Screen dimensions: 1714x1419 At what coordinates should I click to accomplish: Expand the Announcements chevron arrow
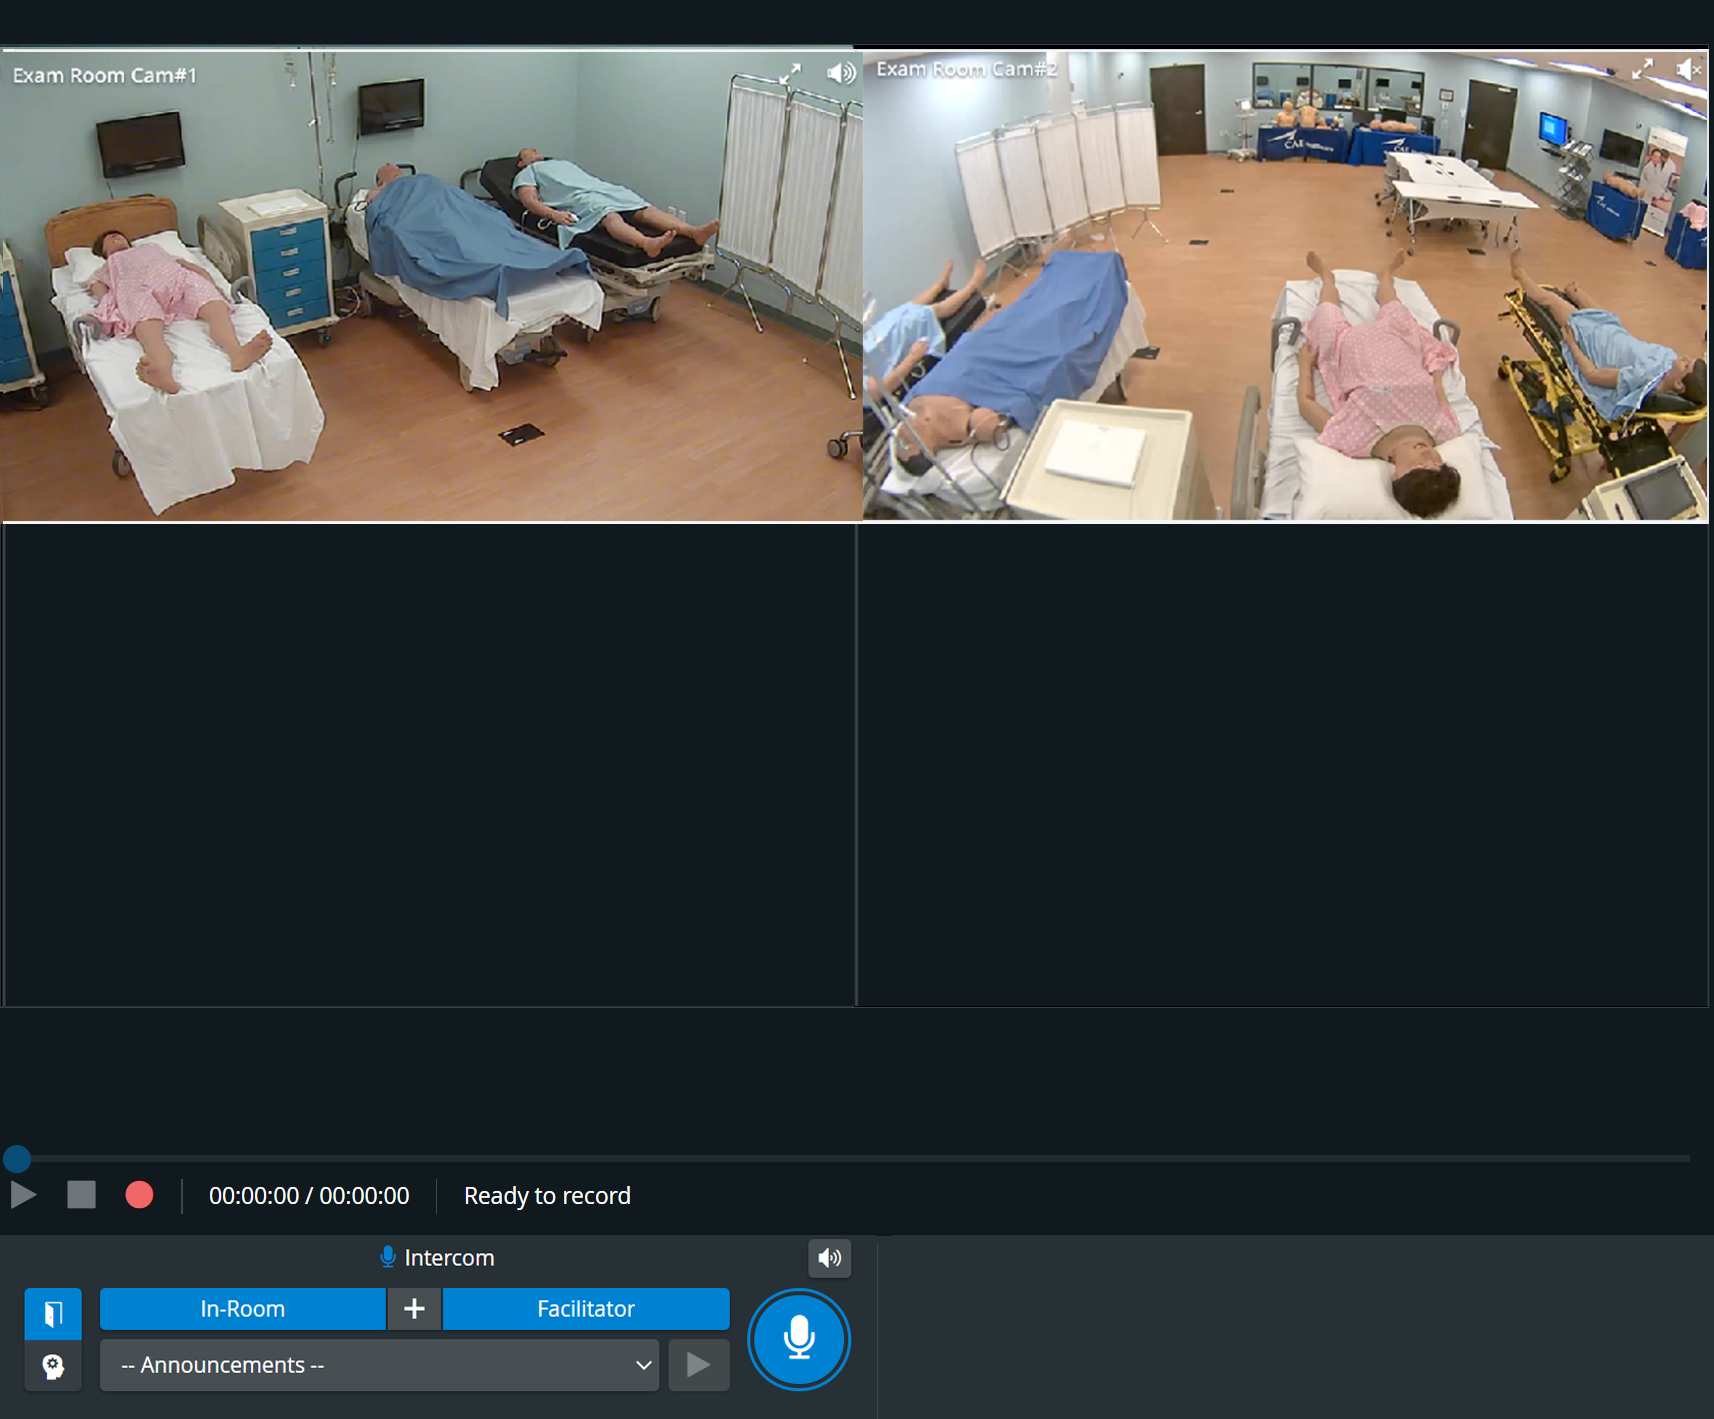click(643, 1365)
